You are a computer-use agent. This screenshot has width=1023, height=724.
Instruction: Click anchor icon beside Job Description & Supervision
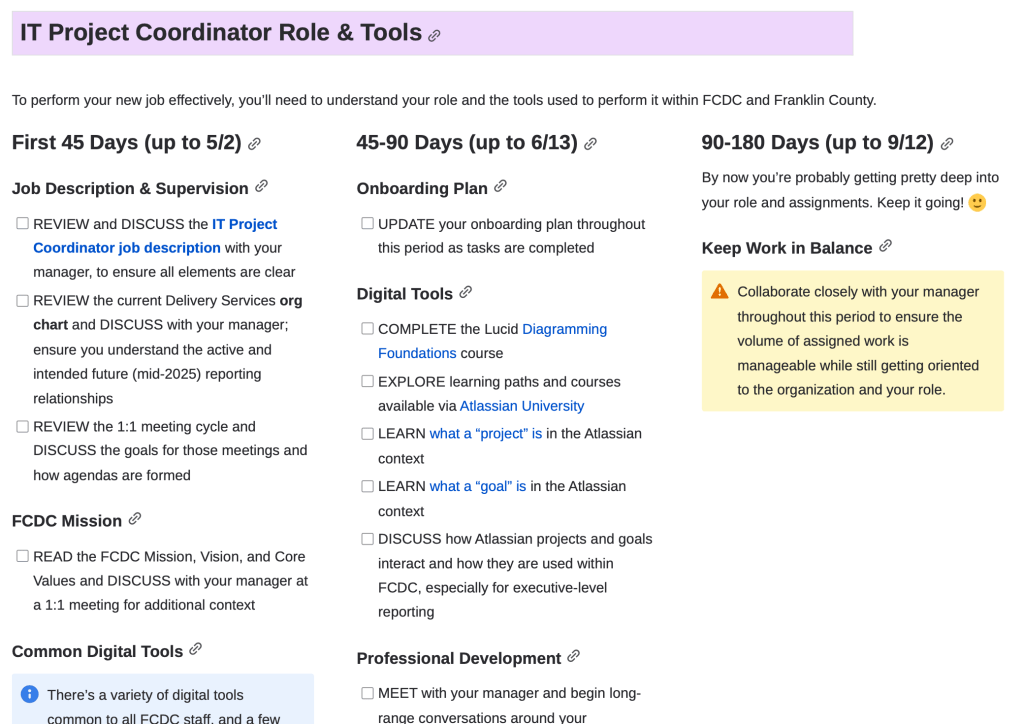pyautogui.click(x=261, y=186)
